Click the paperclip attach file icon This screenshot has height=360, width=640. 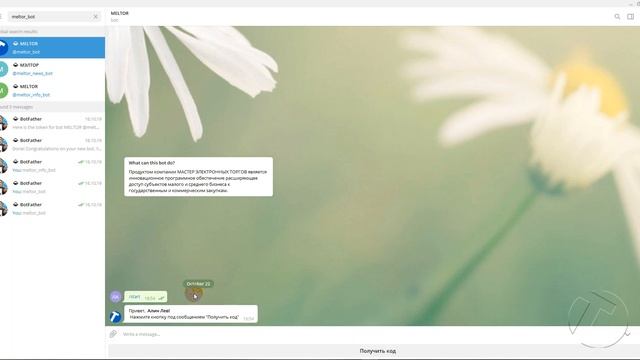pos(113,334)
